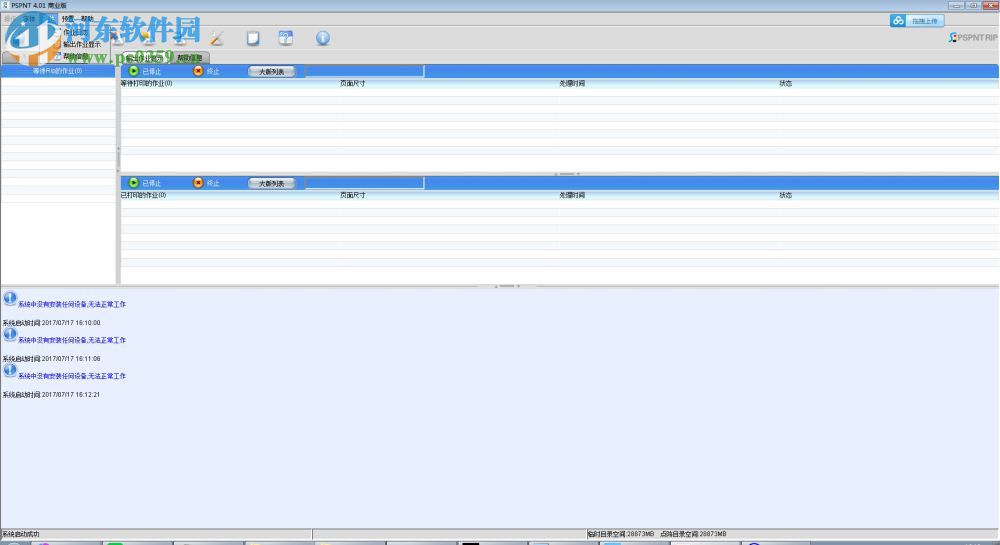Click orange stop icon in waiting-to-print queue

[198, 71]
